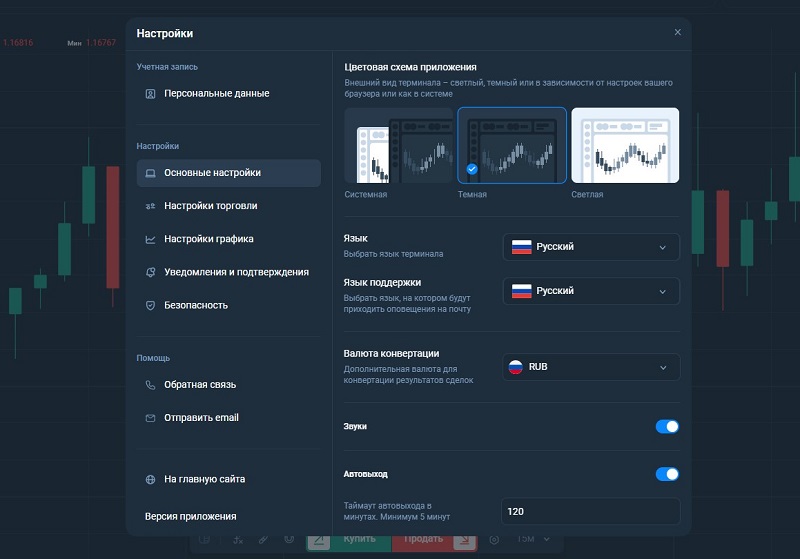
Task: Click the shield icon beside Безопасность
Action: tap(150, 305)
